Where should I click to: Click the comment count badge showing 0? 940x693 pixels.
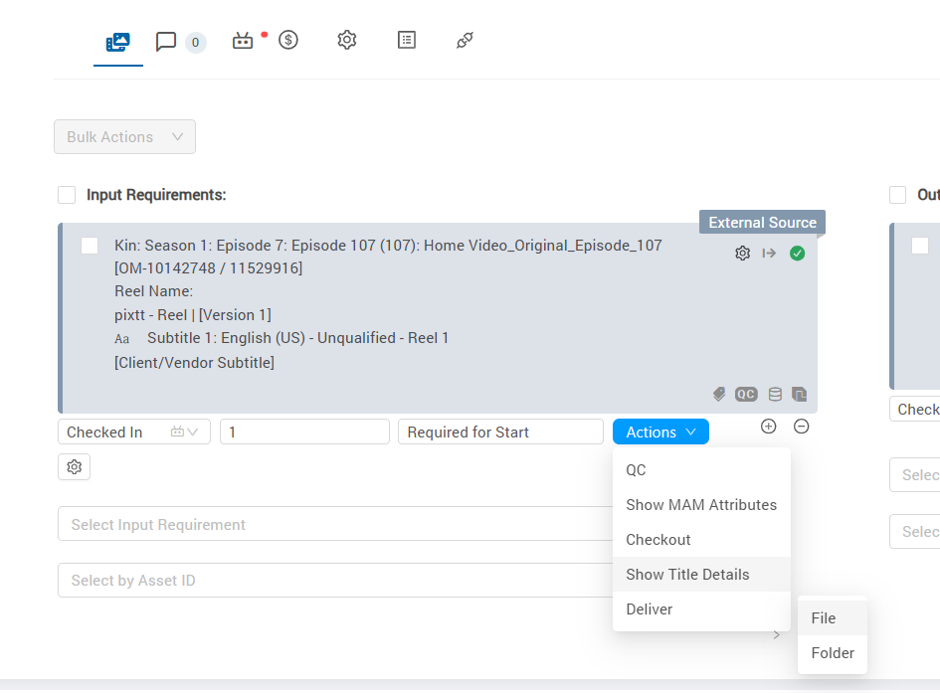[x=195, y=43]
